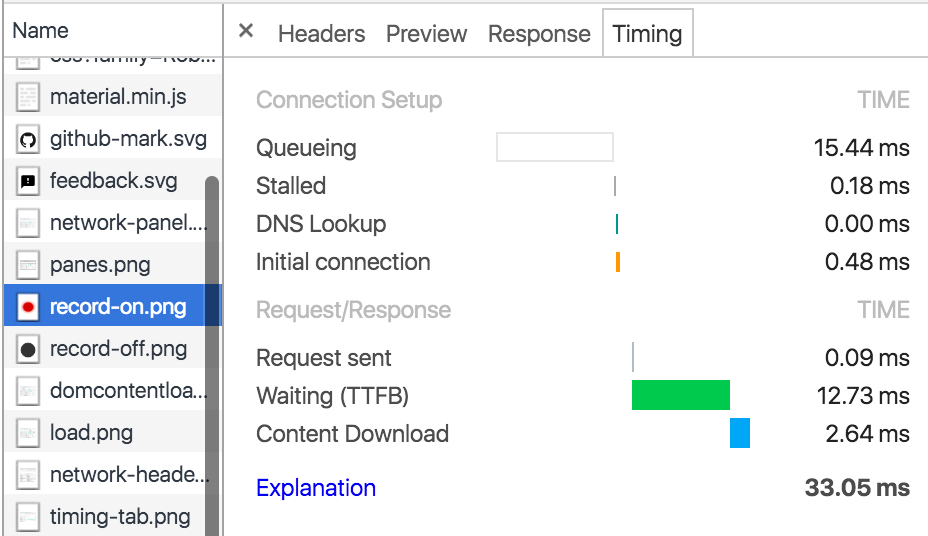
Task: Click the request list vertical scrollbar
Action: point(212,350)
